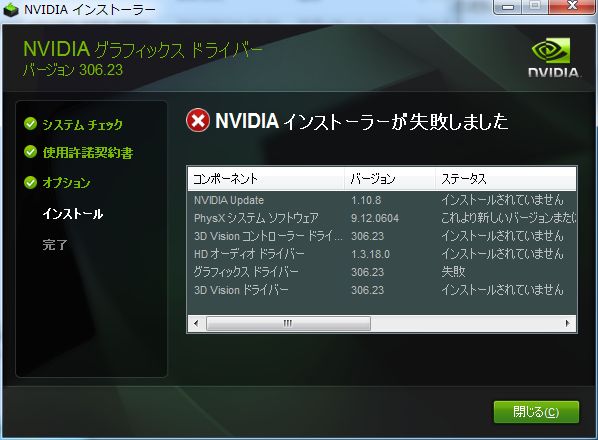
Task: Click the バージョン column header
Action: pyautogui.click(x=390, y=179)
